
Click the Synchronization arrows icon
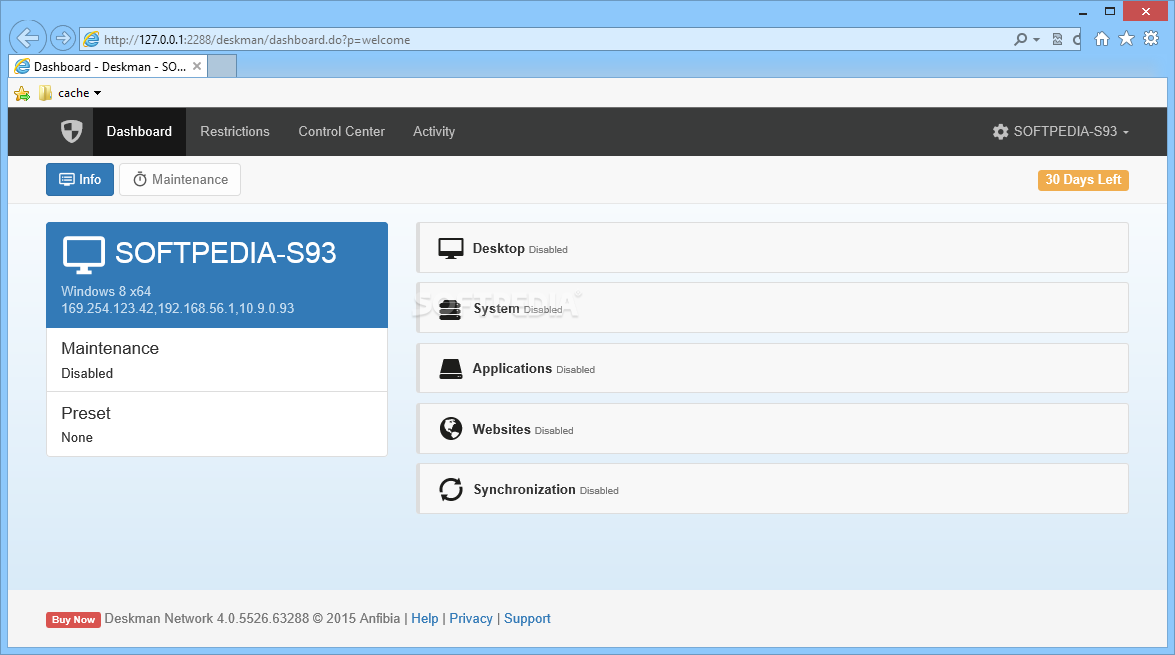pyautogui.click(x=450, y=489)
